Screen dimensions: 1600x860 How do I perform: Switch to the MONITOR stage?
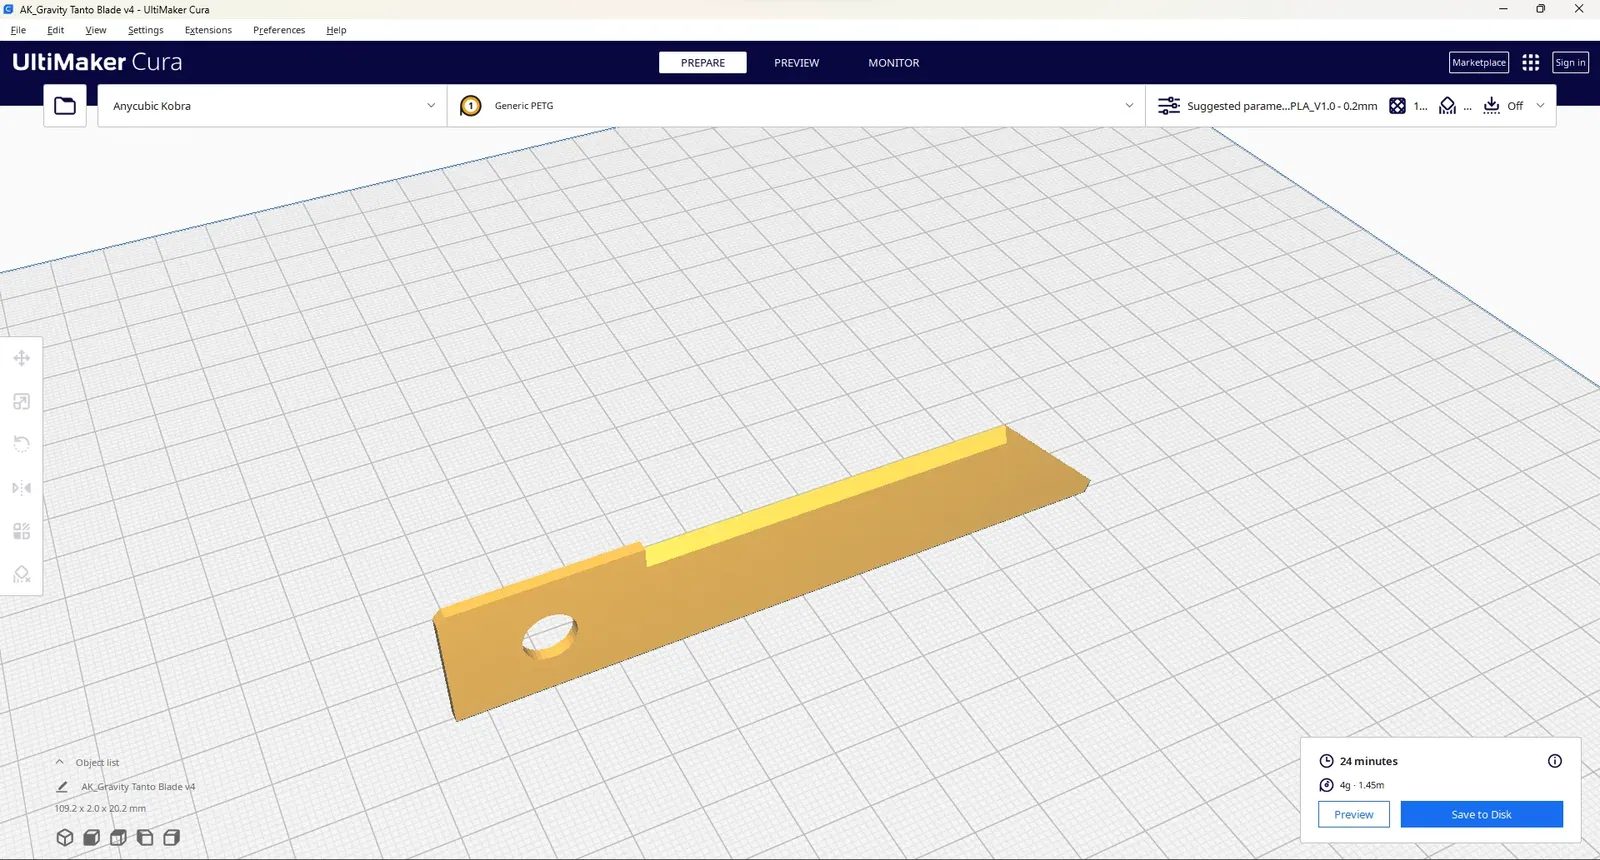(x=893, y=62)
